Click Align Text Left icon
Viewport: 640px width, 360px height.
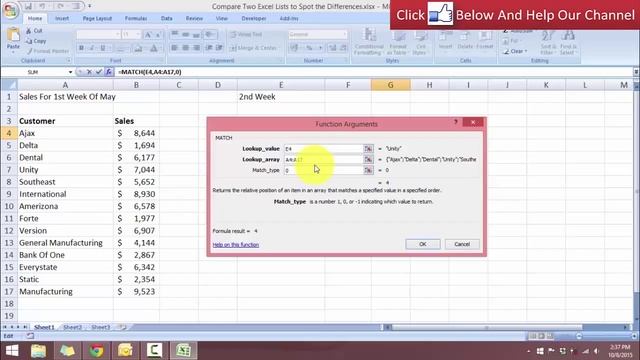174,48
